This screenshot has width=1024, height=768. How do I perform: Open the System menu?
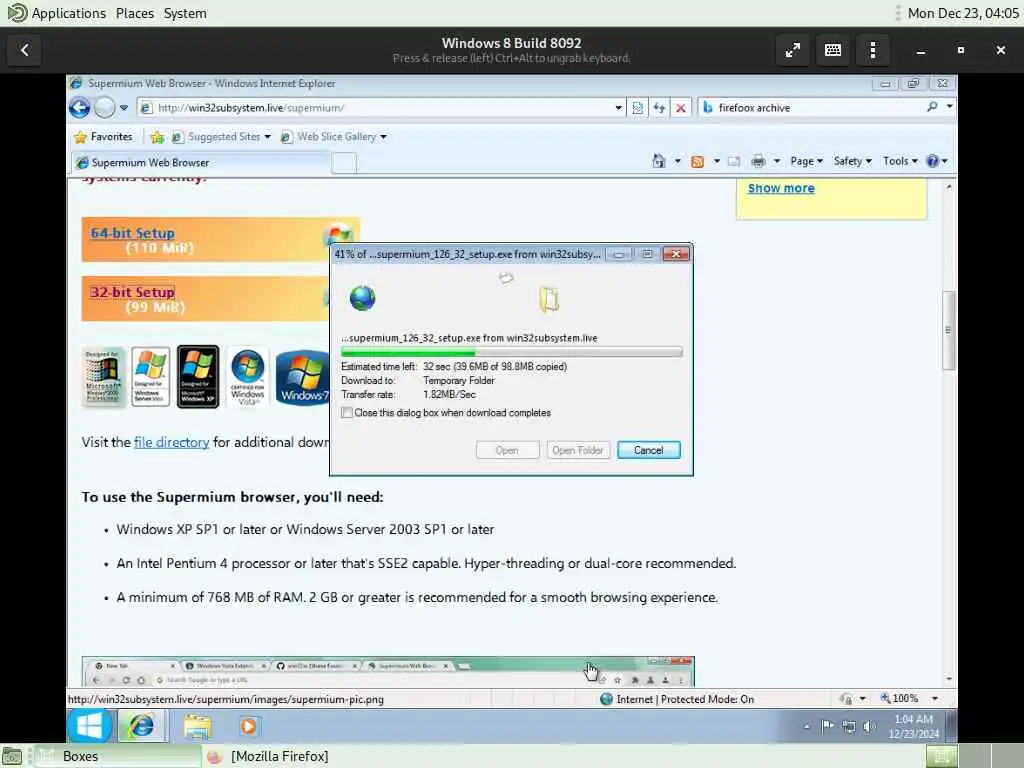185,13
